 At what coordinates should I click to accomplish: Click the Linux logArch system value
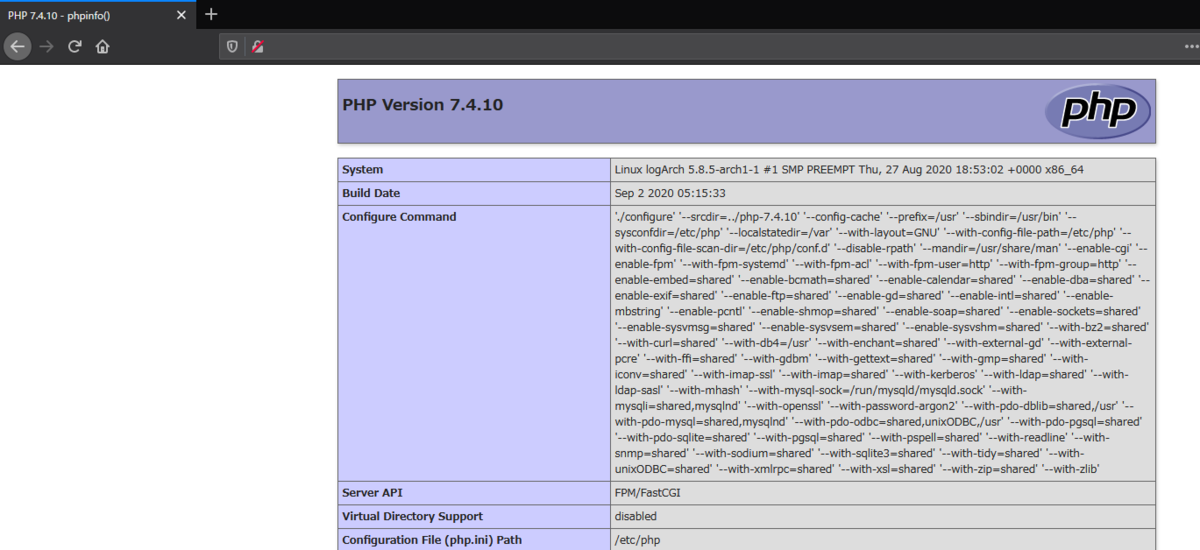tap(849, 170)
